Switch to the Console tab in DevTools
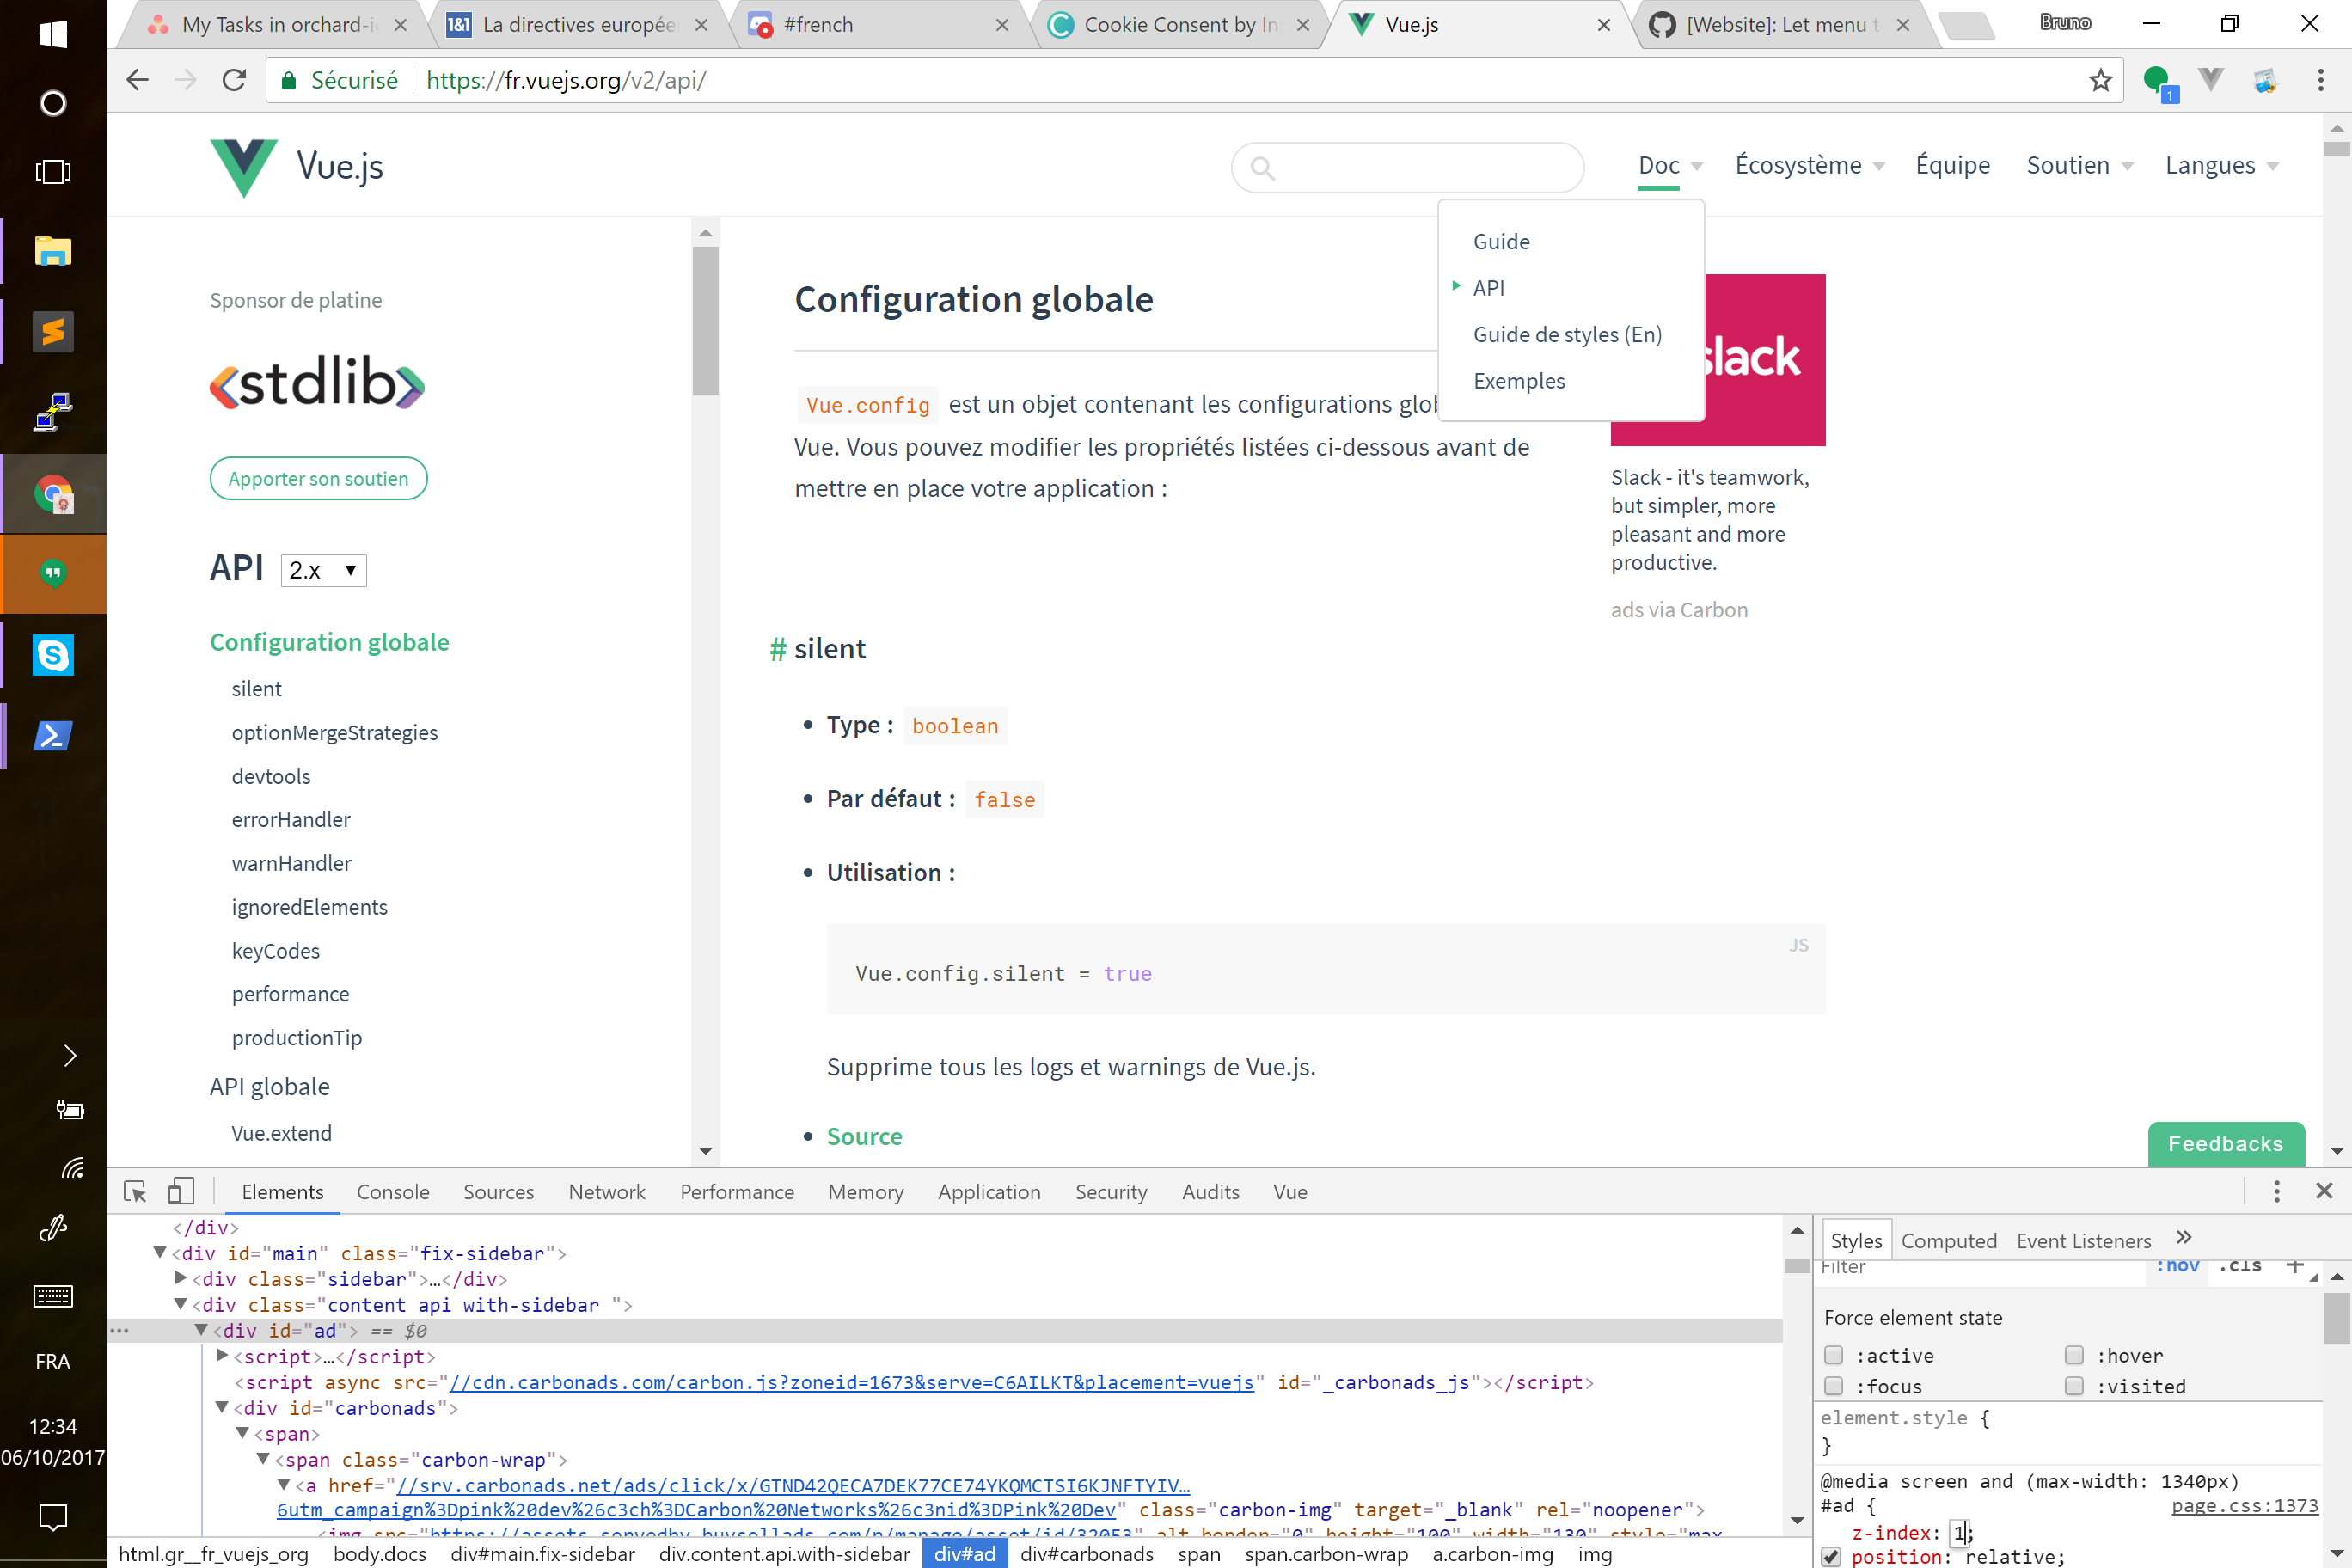The height and width of the screenshot is (1568, 2352). tap(393, 1192)
